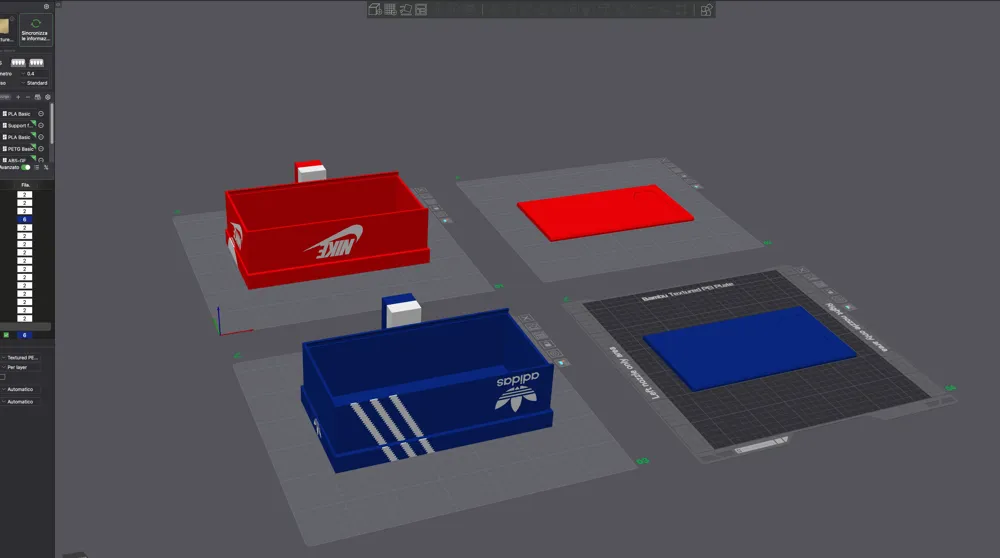Click the plate type thumbnail in the sidebar
Image resolution: width=1000 pixels, height=558 pixels.
[4, 27]
